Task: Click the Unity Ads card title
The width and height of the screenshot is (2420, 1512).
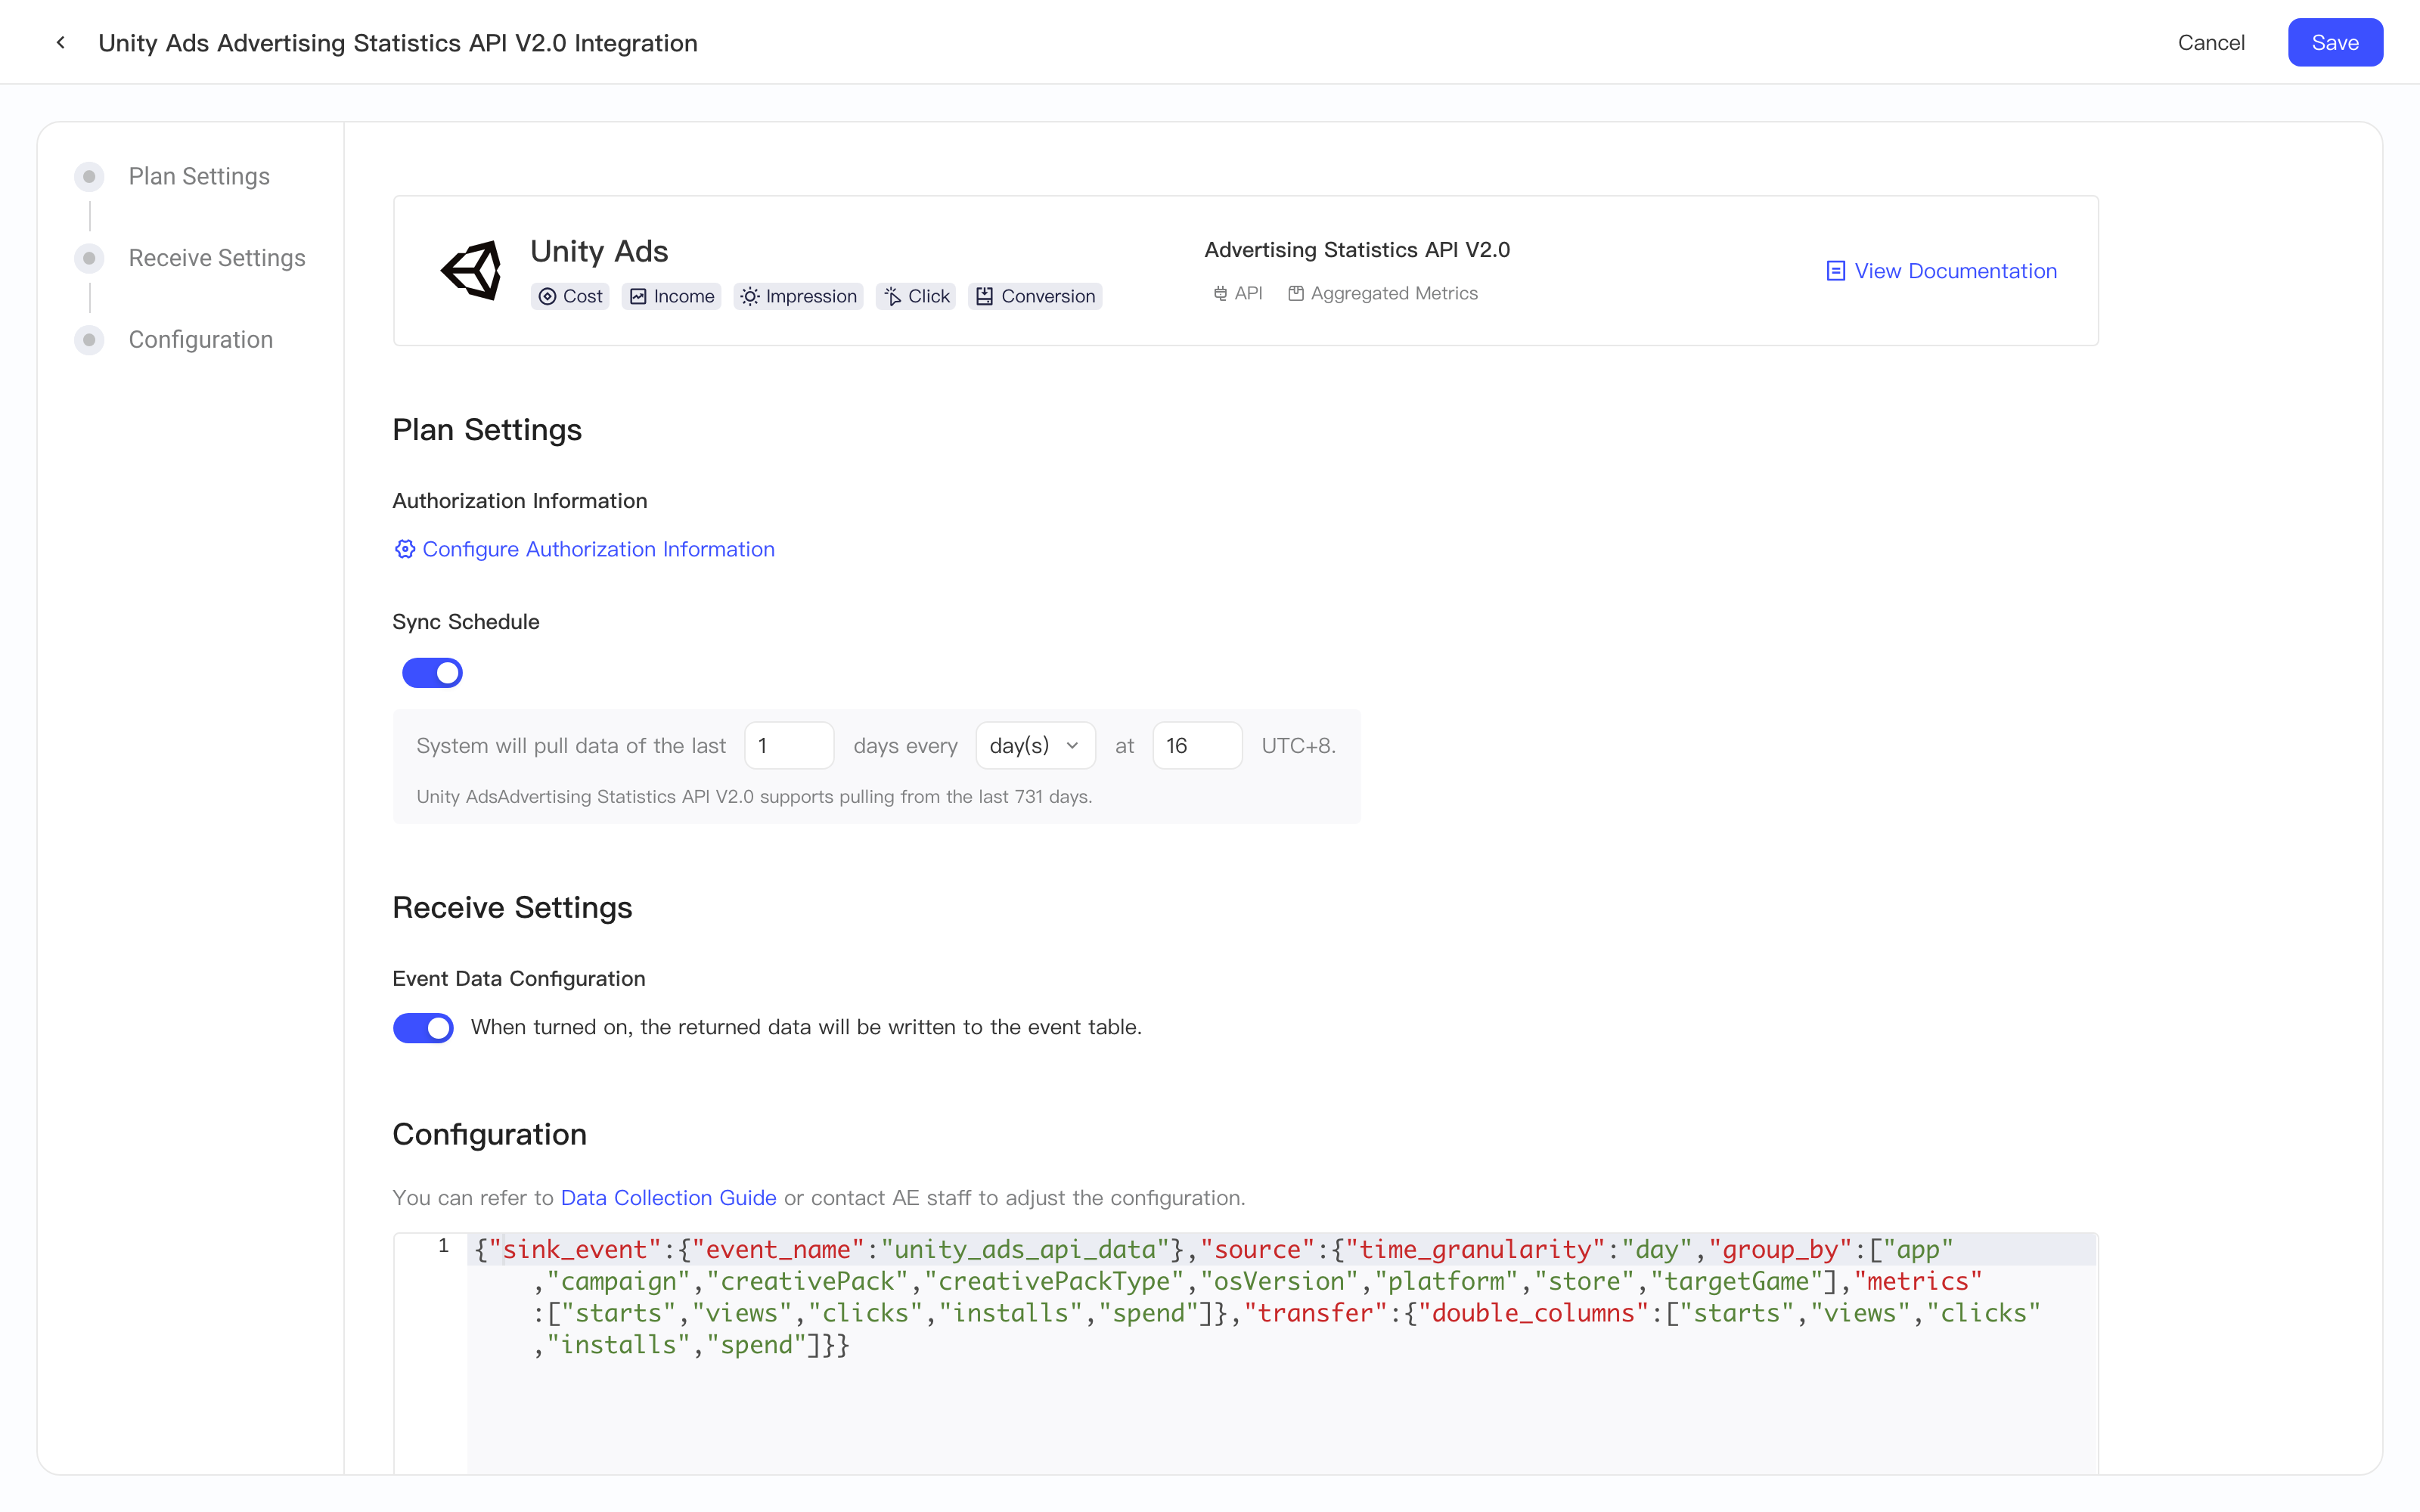Action: tap(599, 251)
